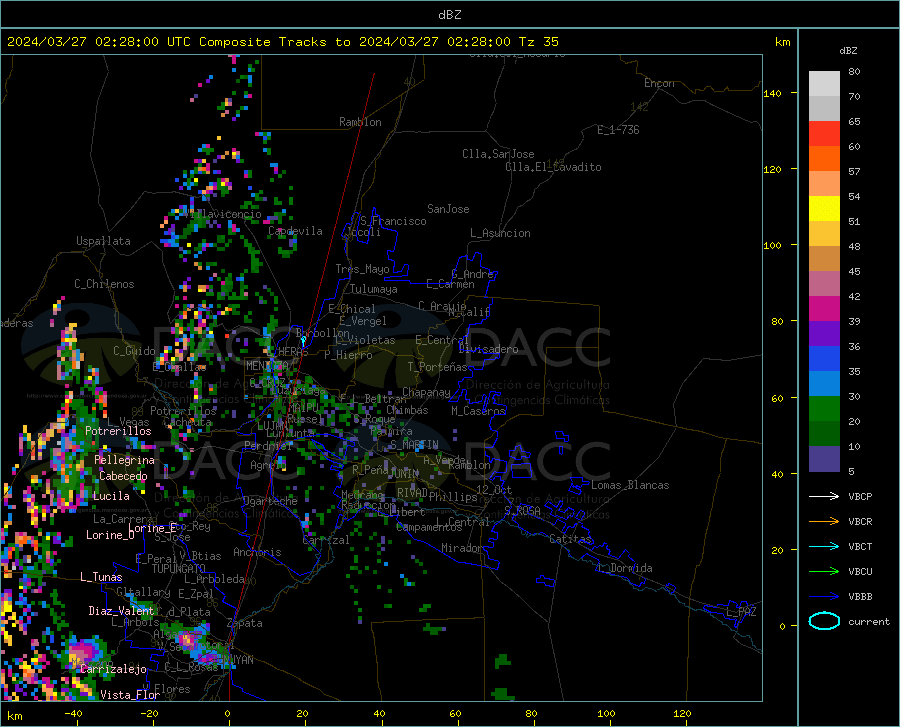Click the 100 km tick on x-axis
The image size is (900, 727).
606,713
